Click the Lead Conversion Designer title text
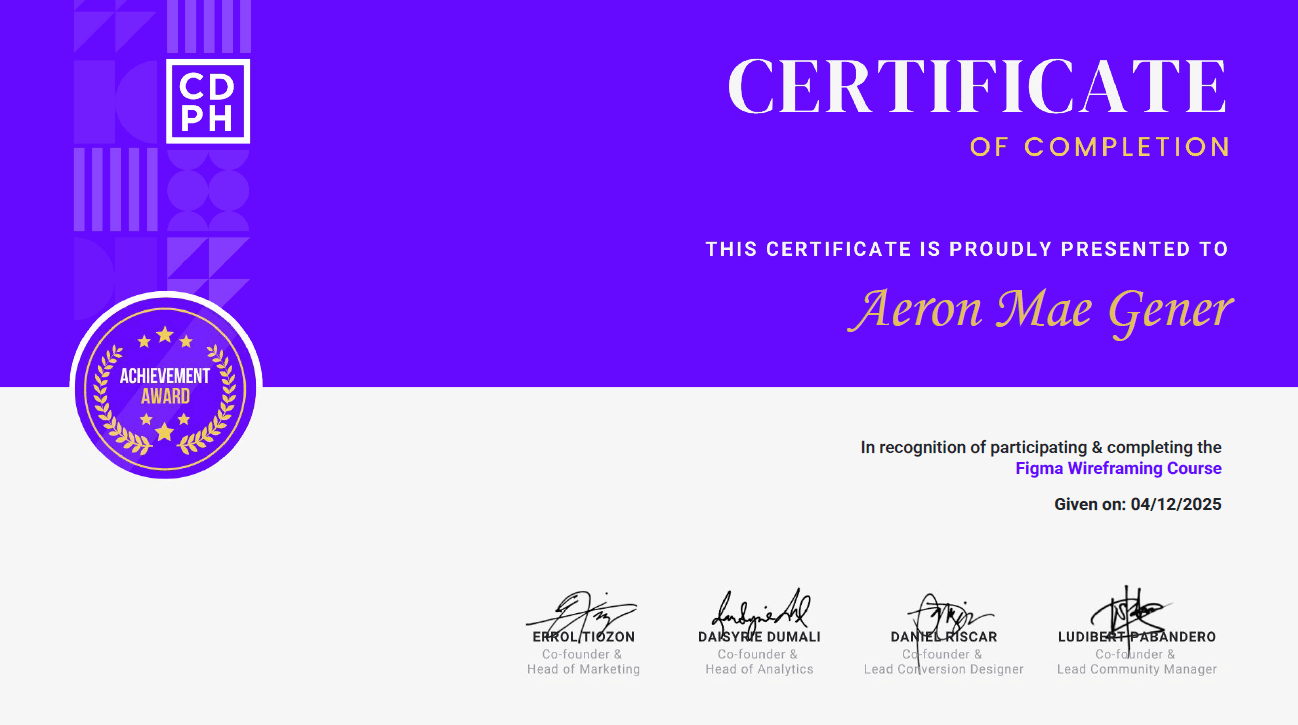The image size is (1298, 725). [x=944, y=670]
